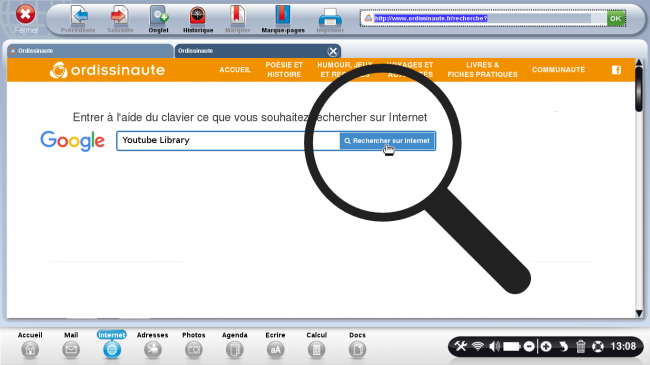Screen dimensions: 650x365
Task: Go forward with the Suivante arrow
Action: pyautogui.click(x=120, y=19)
